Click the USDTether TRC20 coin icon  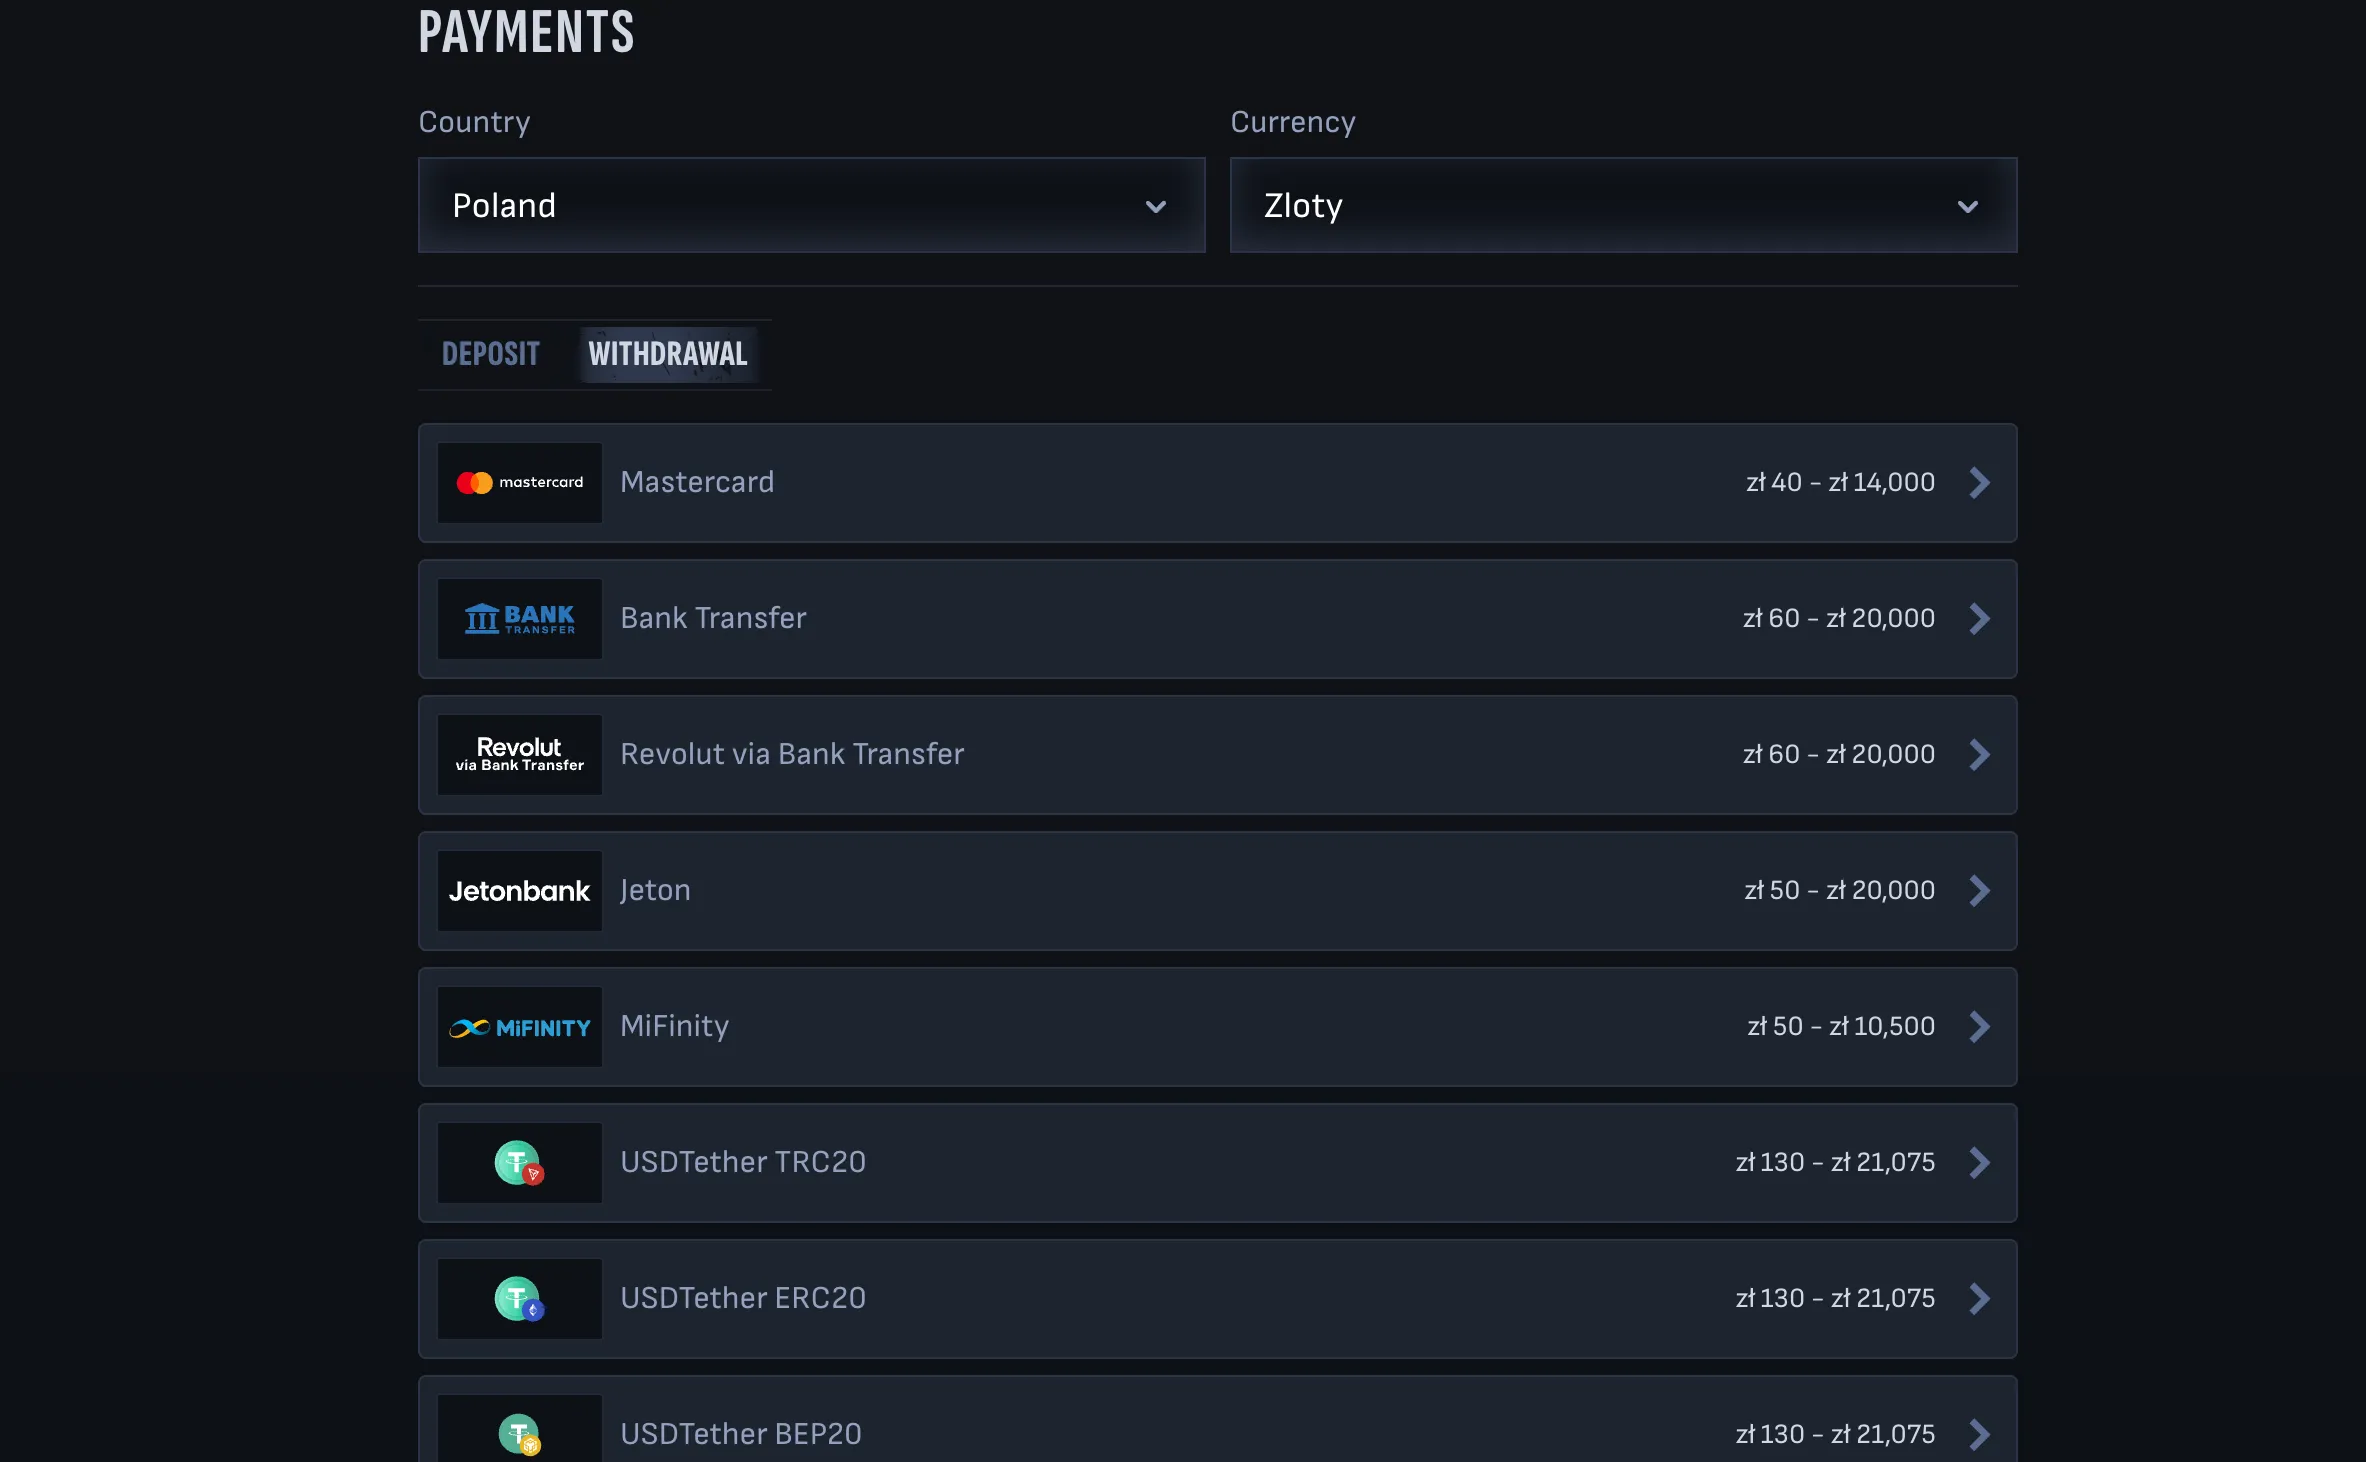(520, 1163)
